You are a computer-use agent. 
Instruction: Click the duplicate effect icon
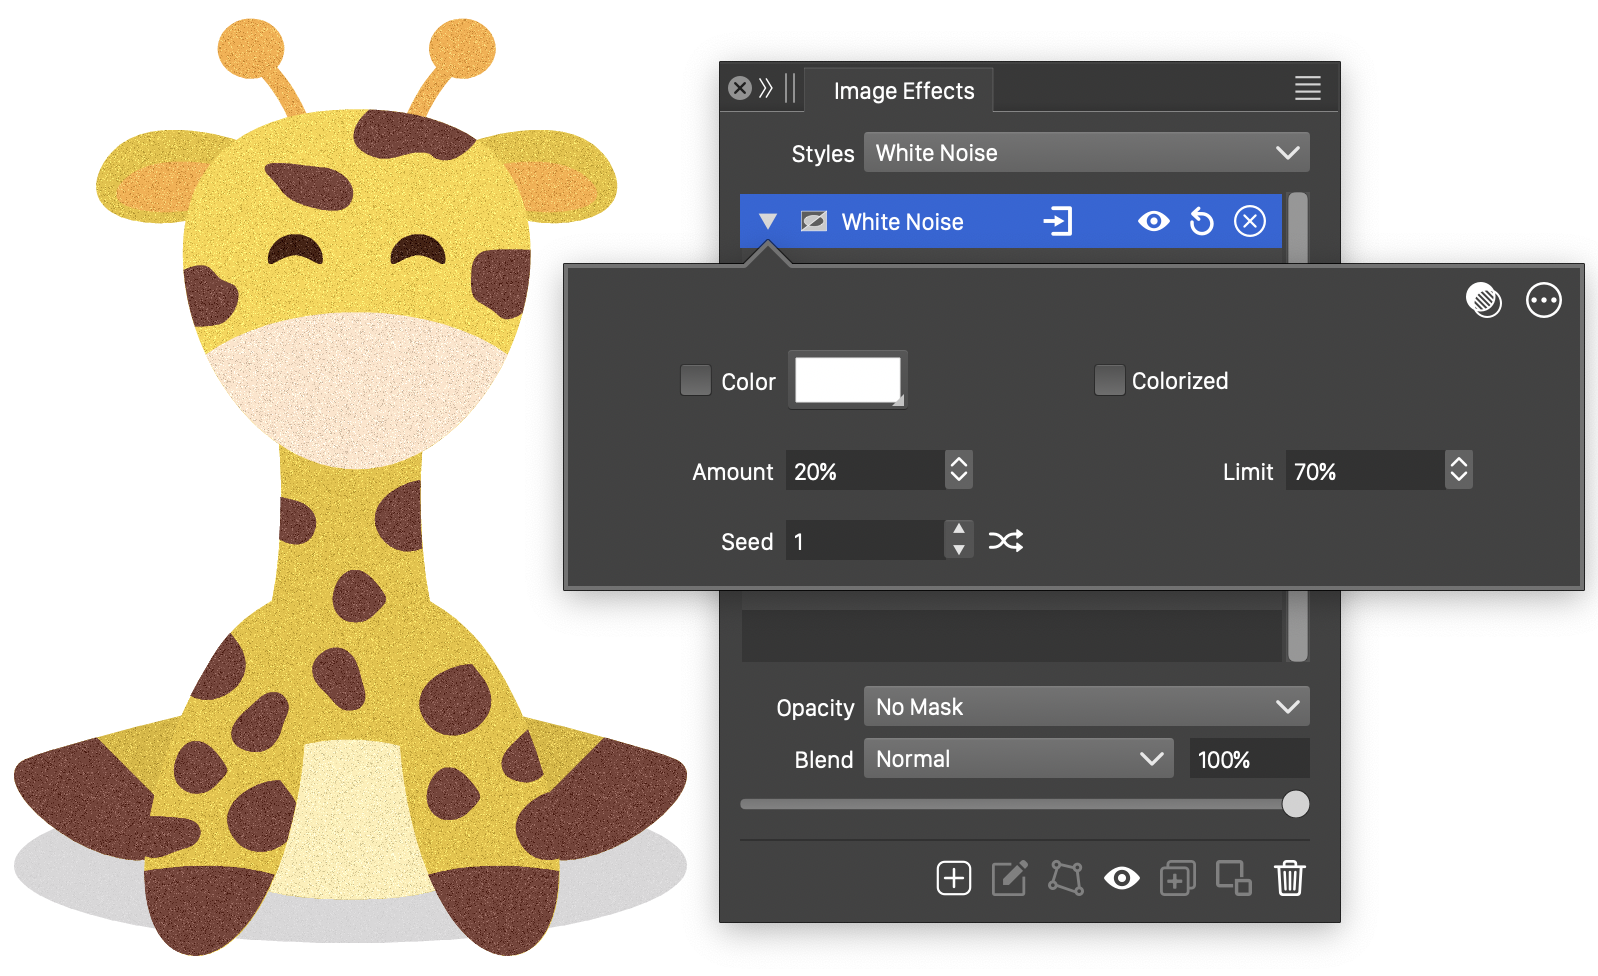(x=1177, y=878)
